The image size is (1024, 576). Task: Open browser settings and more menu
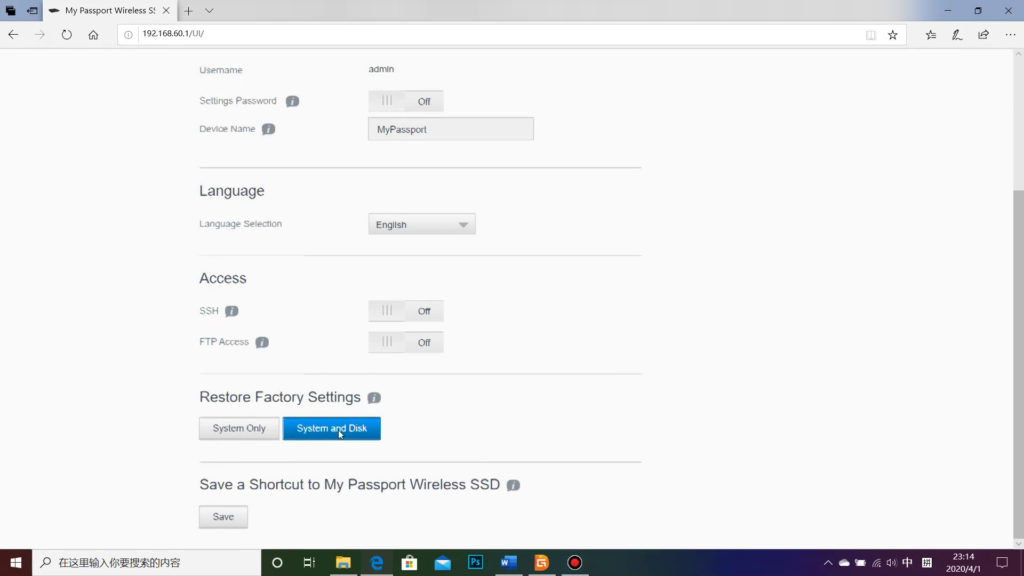point(1010,35)
